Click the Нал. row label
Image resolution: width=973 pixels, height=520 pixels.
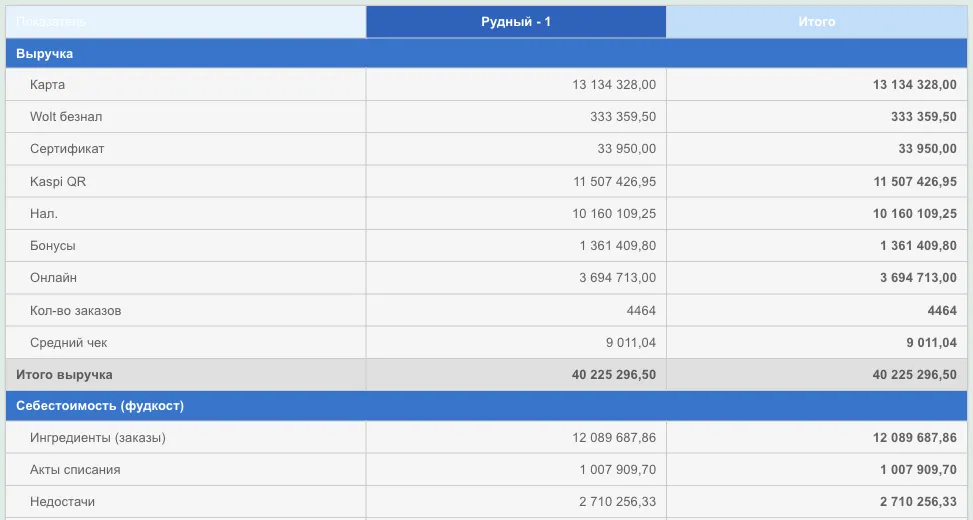coord(43,213)
